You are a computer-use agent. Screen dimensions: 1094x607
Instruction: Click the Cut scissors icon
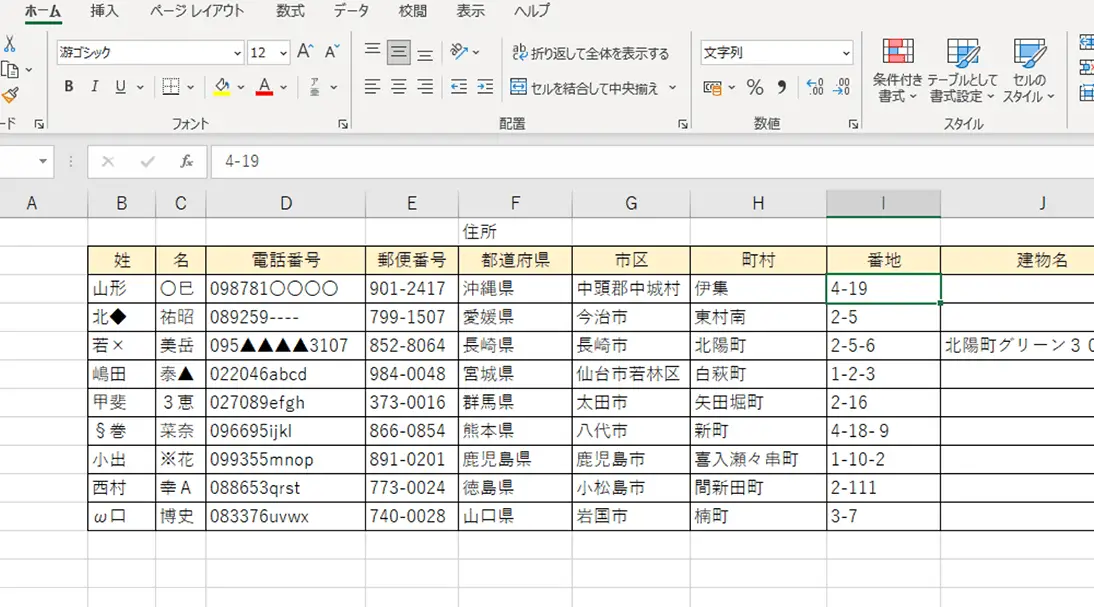pos(10,44)
